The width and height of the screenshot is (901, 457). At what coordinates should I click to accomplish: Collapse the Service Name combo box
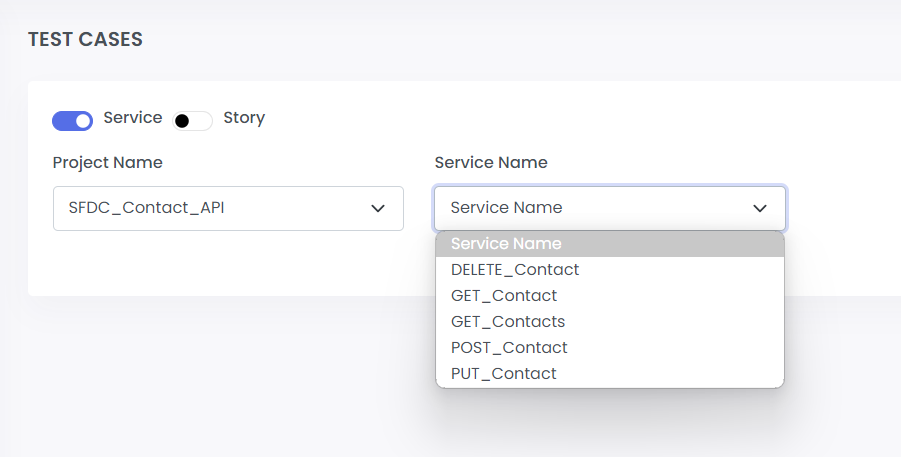(610, 208)
